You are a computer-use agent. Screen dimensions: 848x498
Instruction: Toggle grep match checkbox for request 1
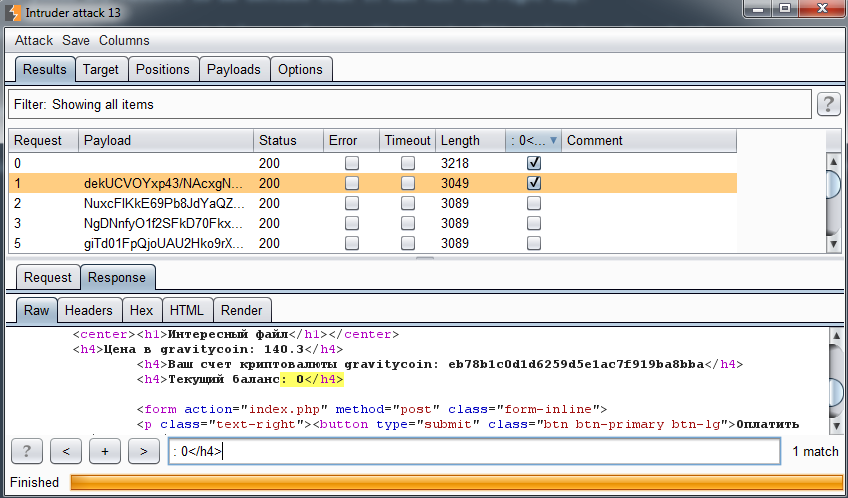(x=534, y=183)
